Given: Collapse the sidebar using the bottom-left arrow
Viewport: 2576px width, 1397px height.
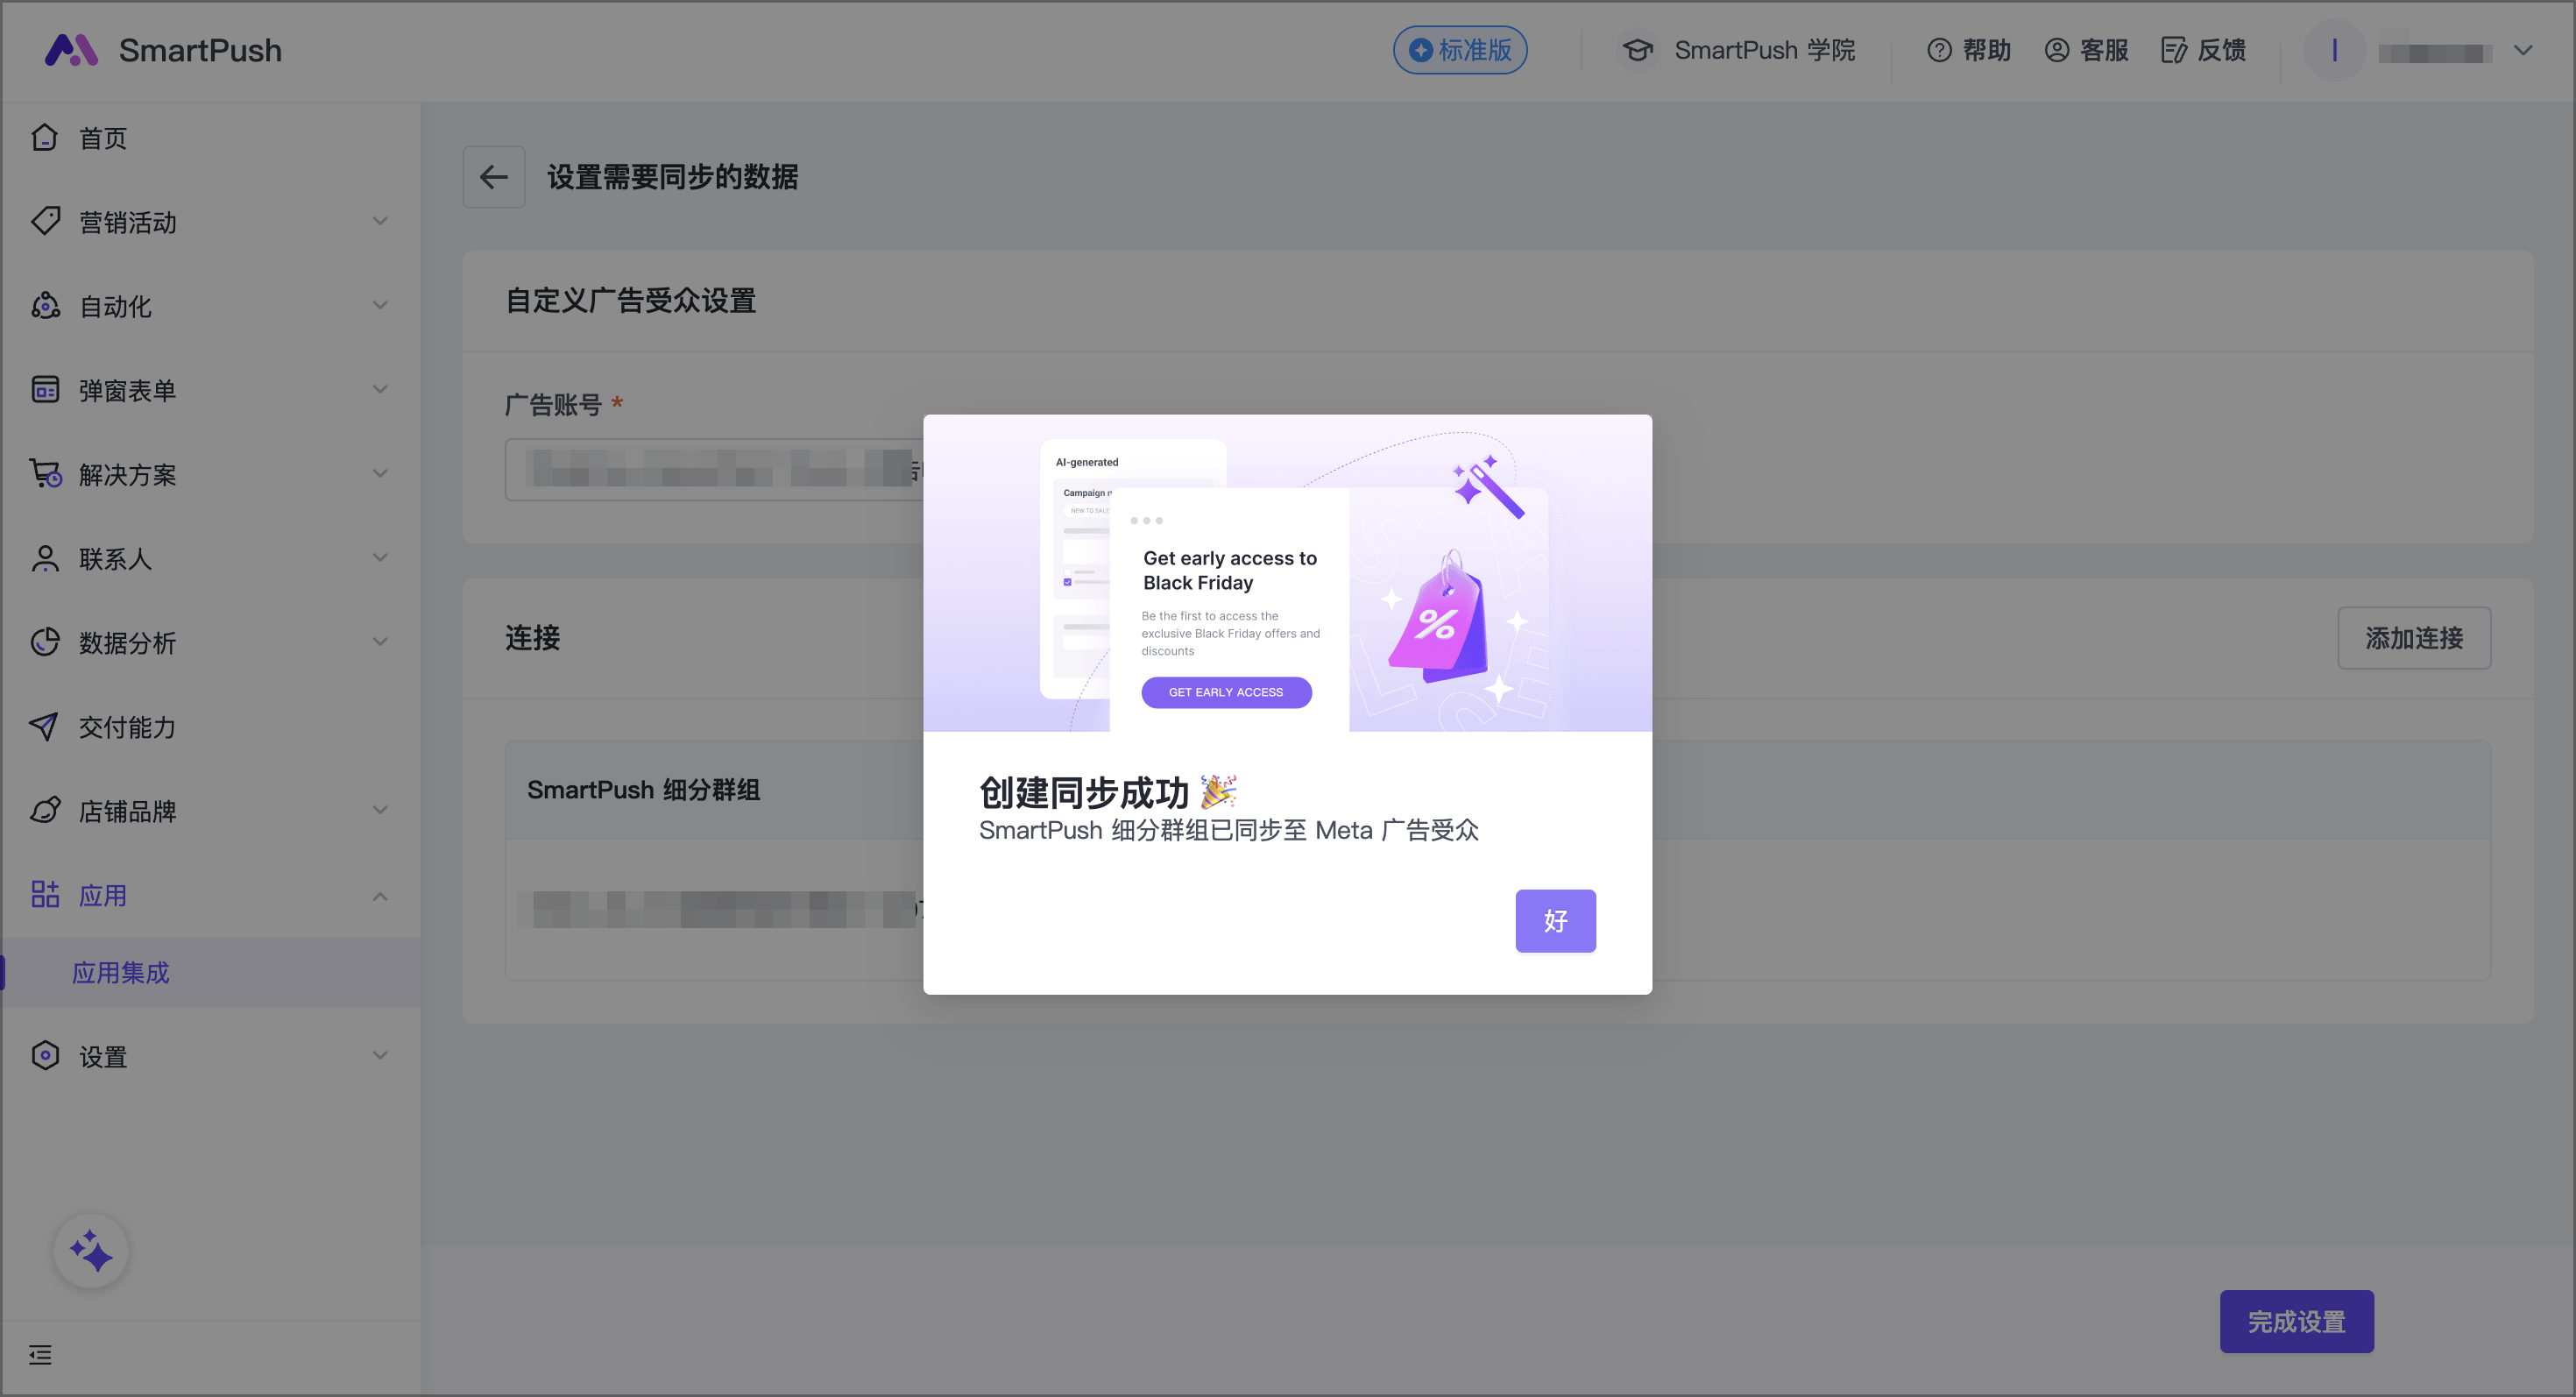Looking at the screenshot, I should point(41,1354).
